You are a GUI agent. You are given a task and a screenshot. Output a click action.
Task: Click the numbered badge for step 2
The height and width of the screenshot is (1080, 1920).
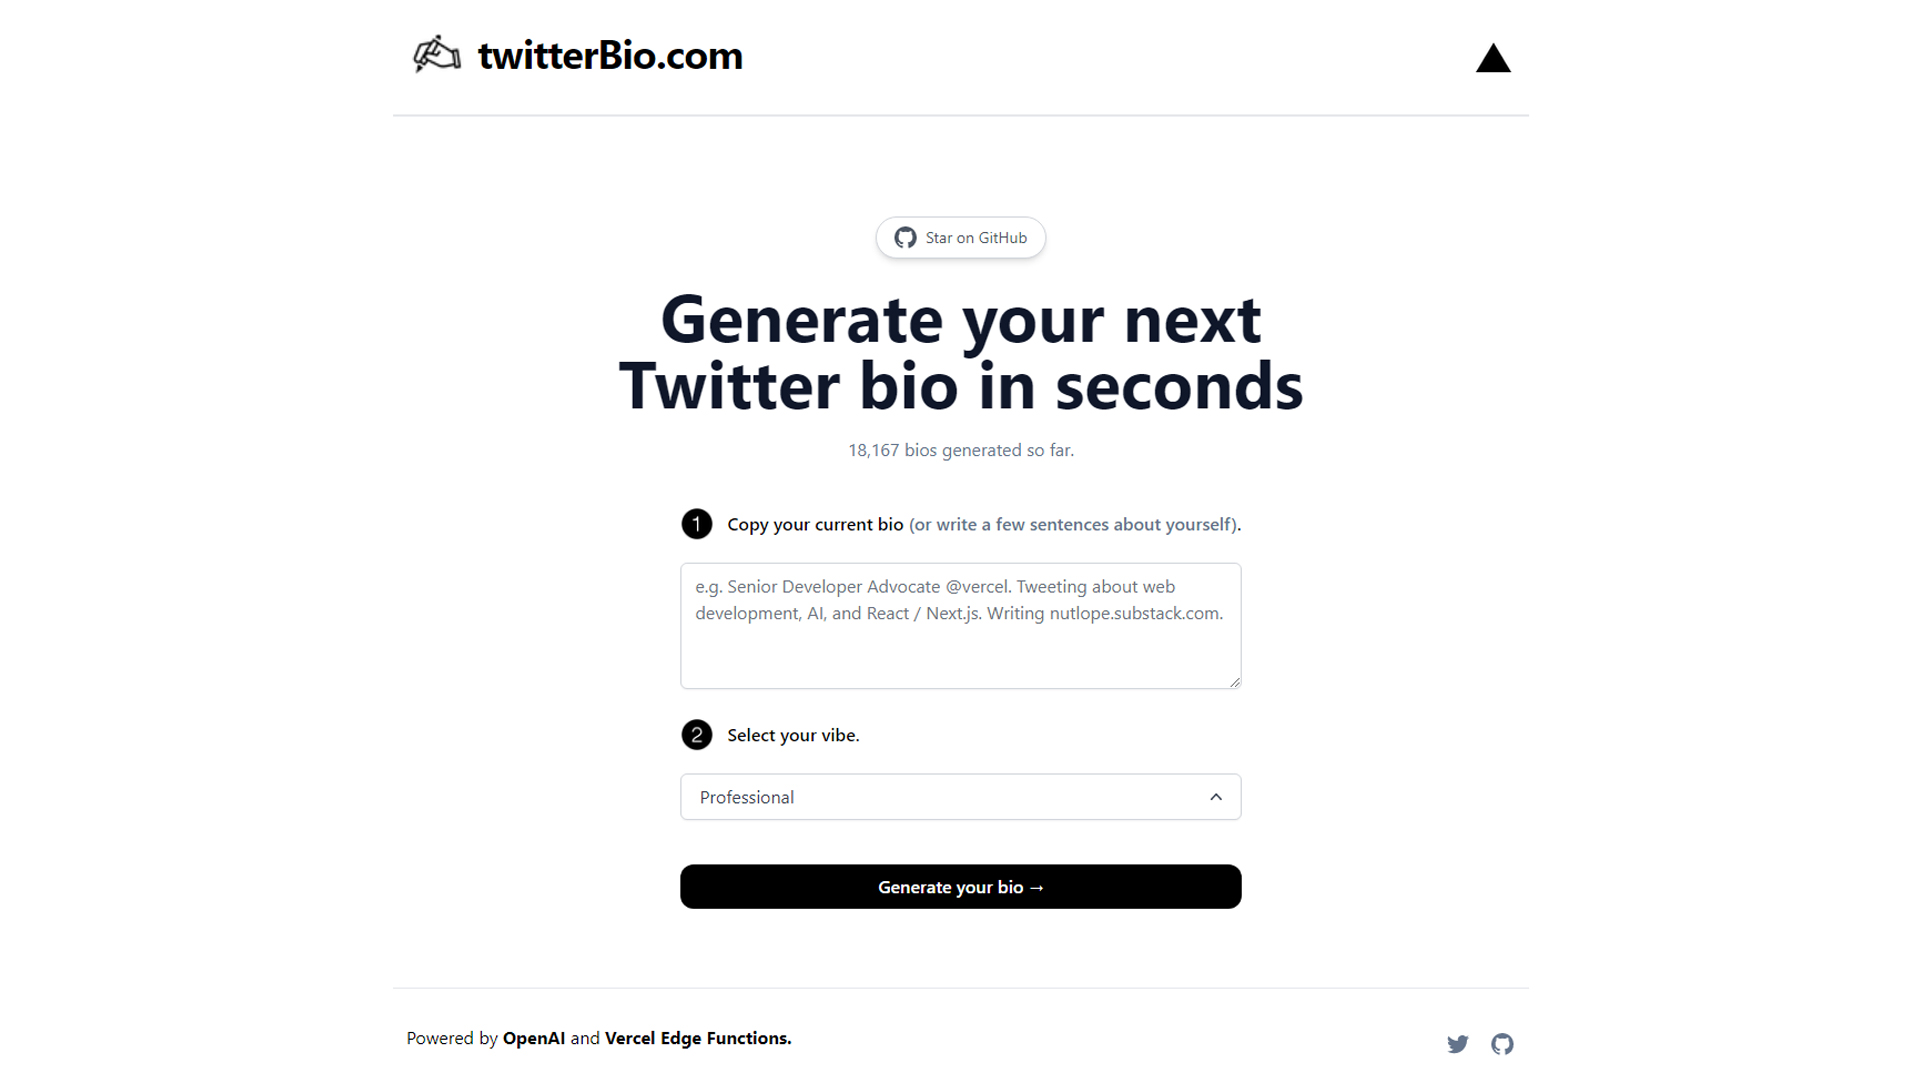pos(697,735)
